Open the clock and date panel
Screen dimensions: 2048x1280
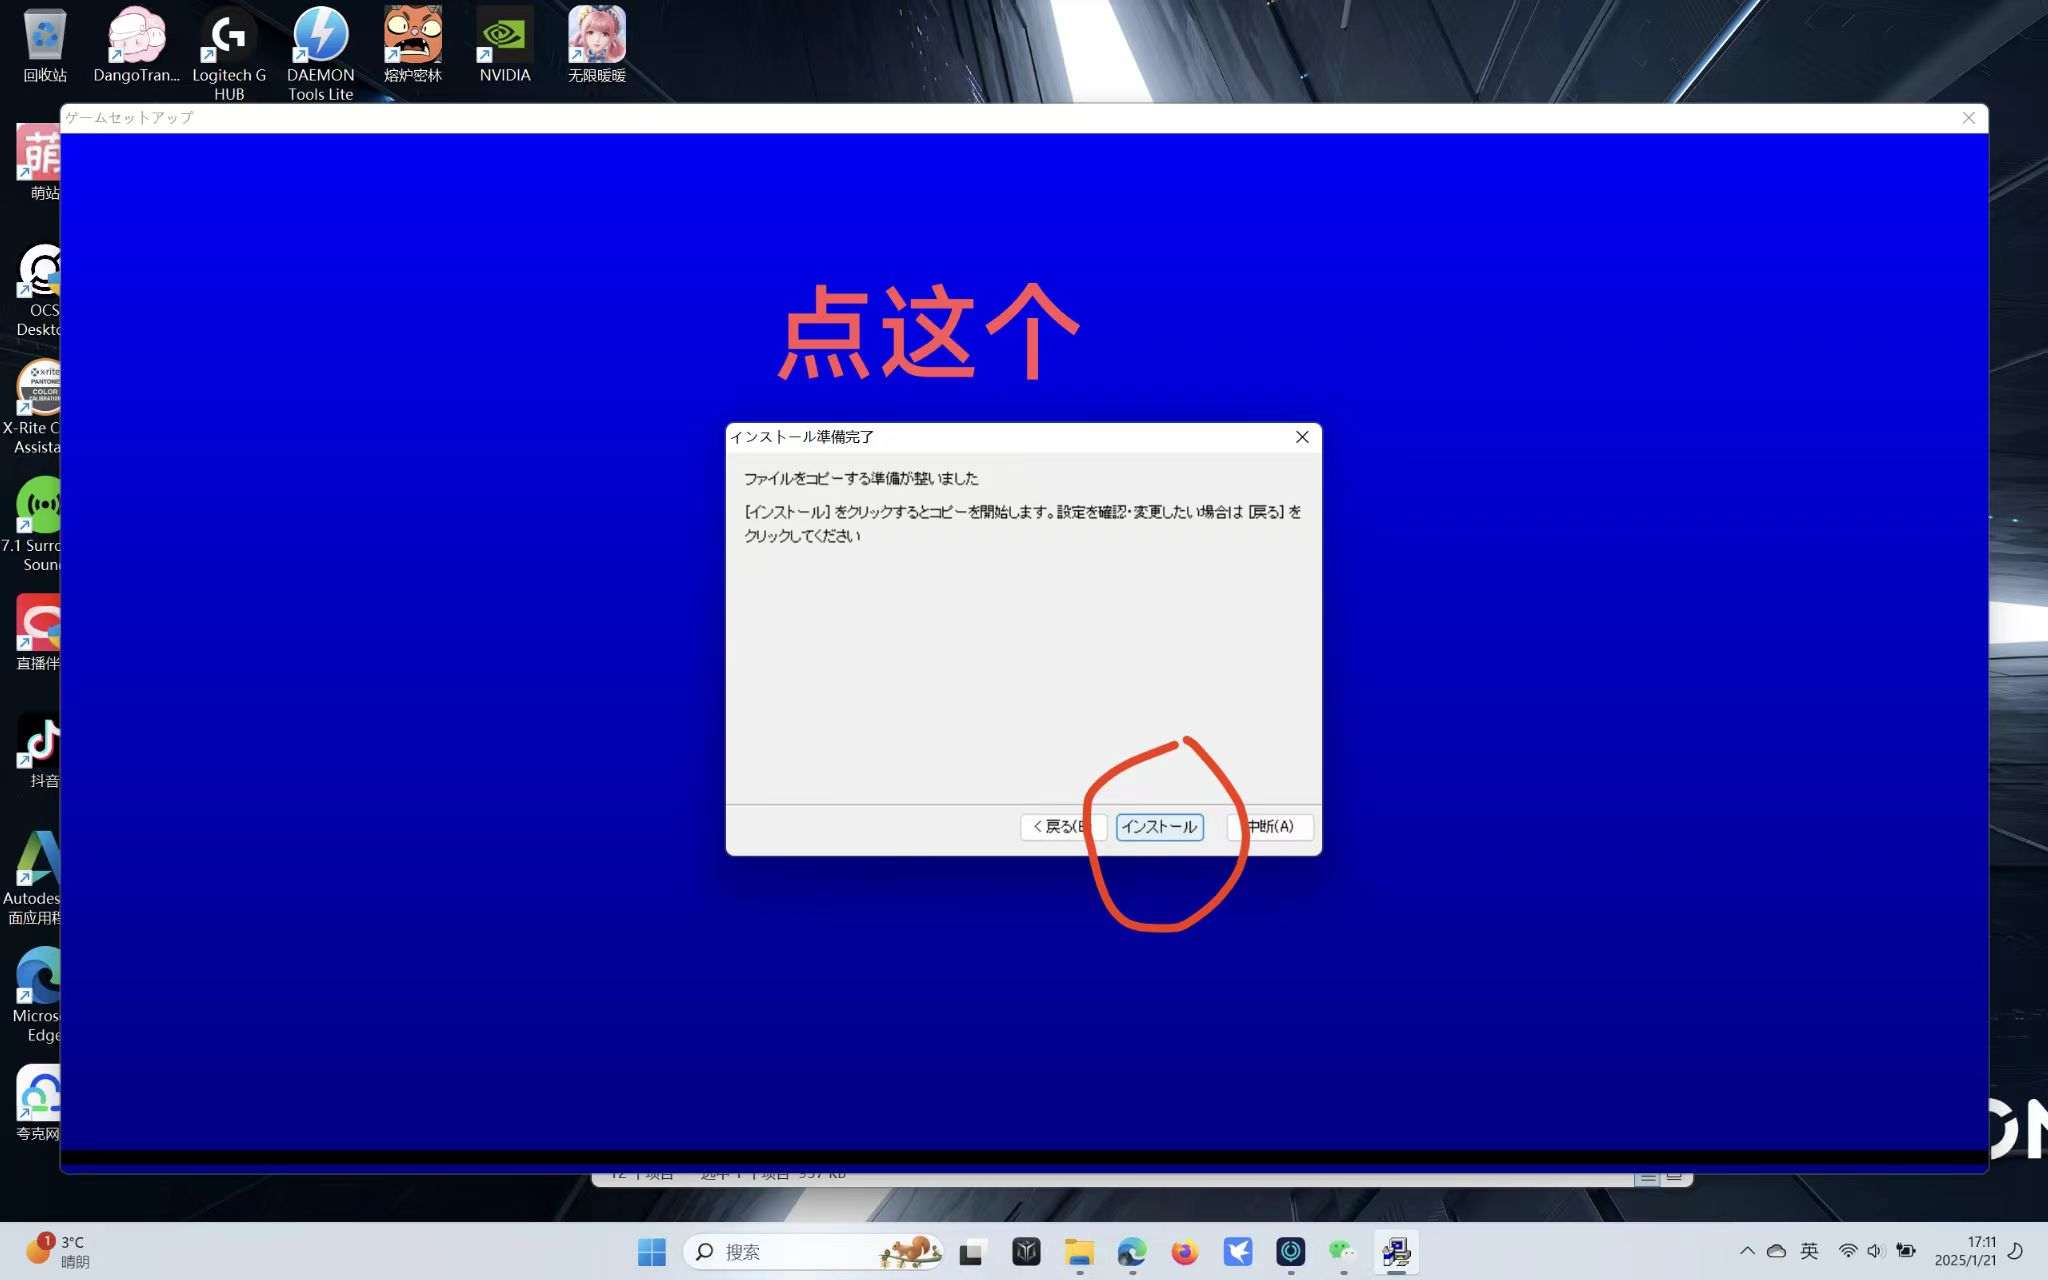1965,1251
